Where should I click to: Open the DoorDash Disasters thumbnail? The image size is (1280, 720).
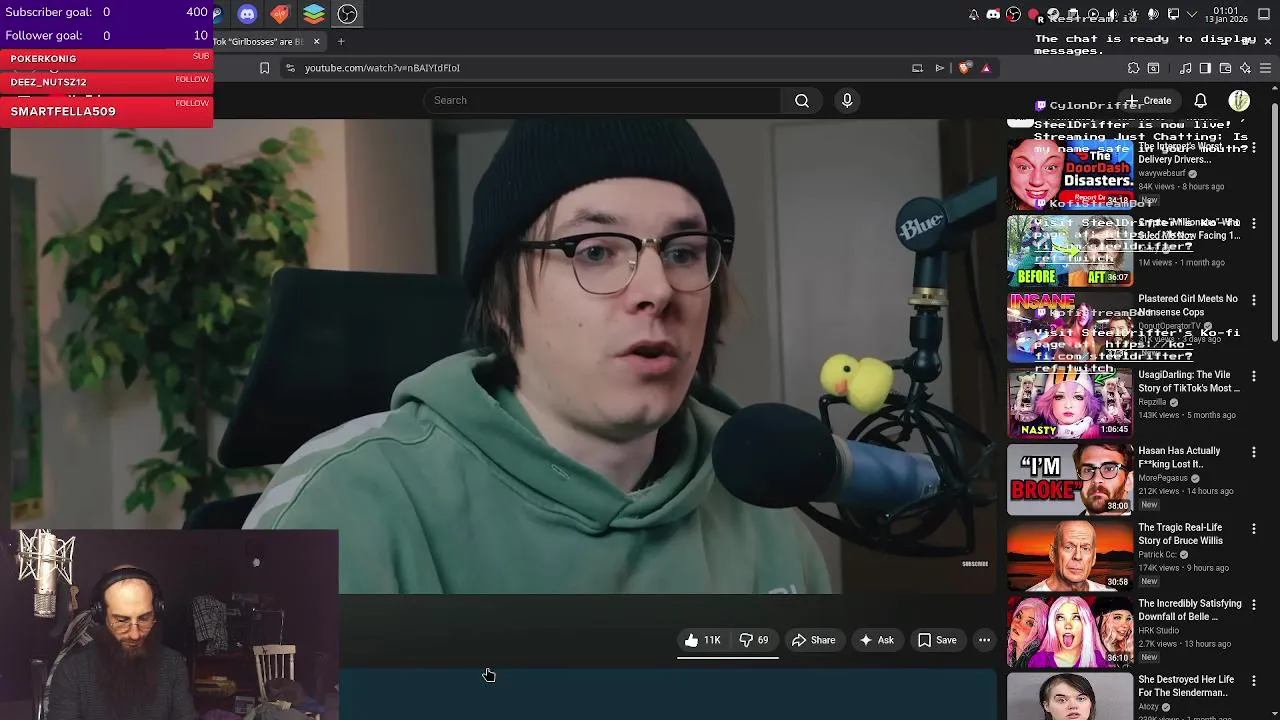tap(1070, 173)
